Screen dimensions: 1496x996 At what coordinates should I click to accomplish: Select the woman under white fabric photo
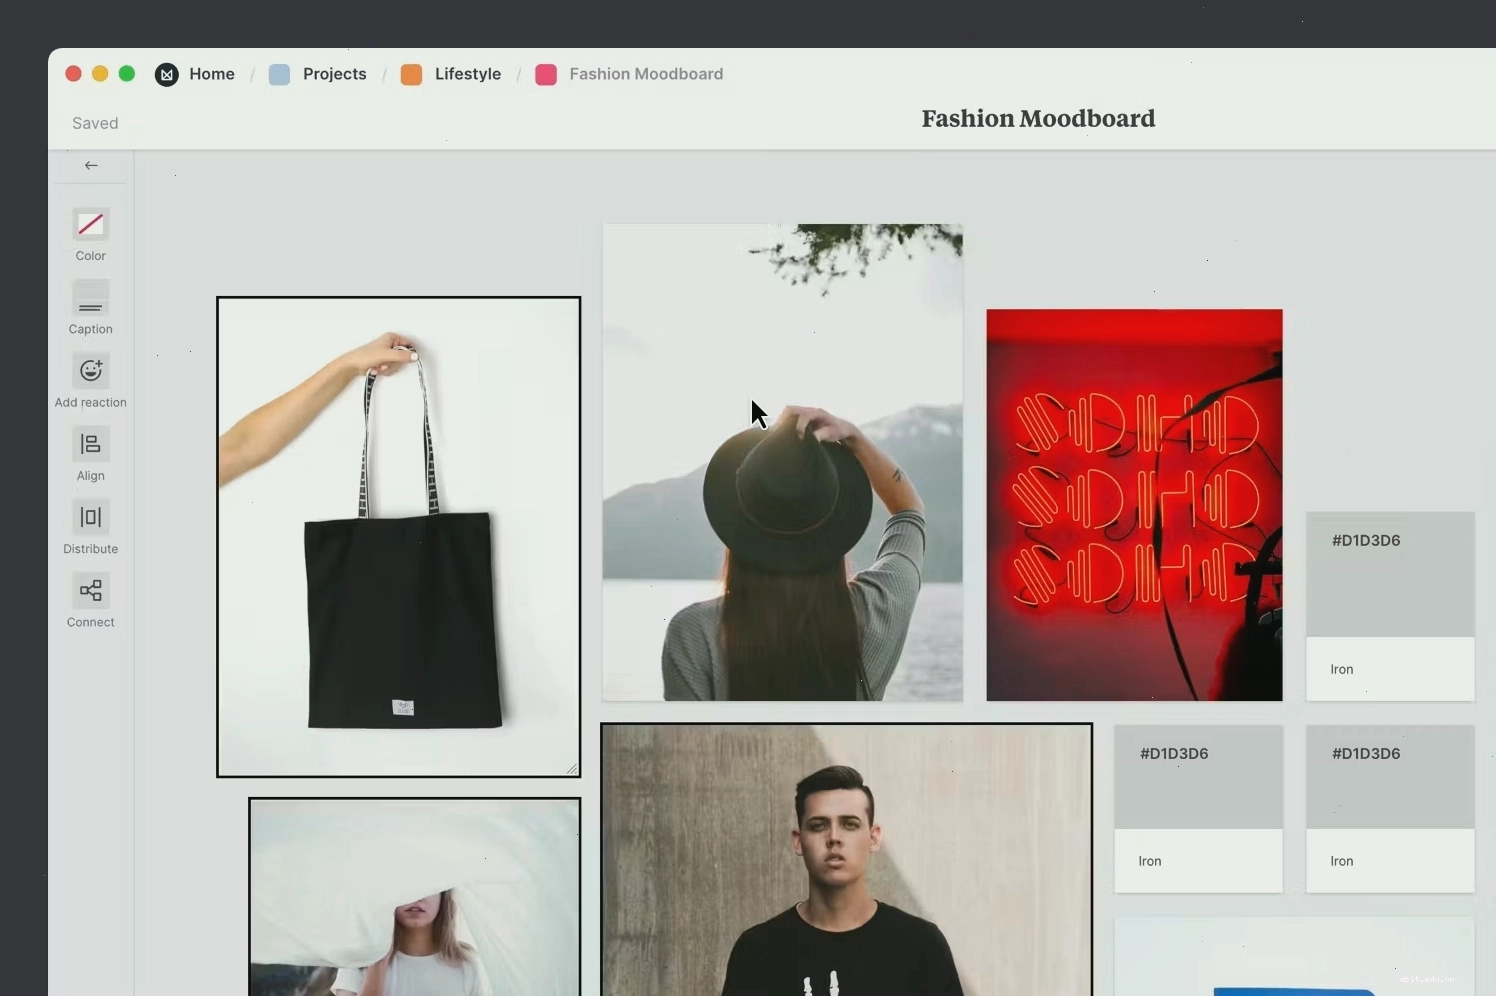415,897
